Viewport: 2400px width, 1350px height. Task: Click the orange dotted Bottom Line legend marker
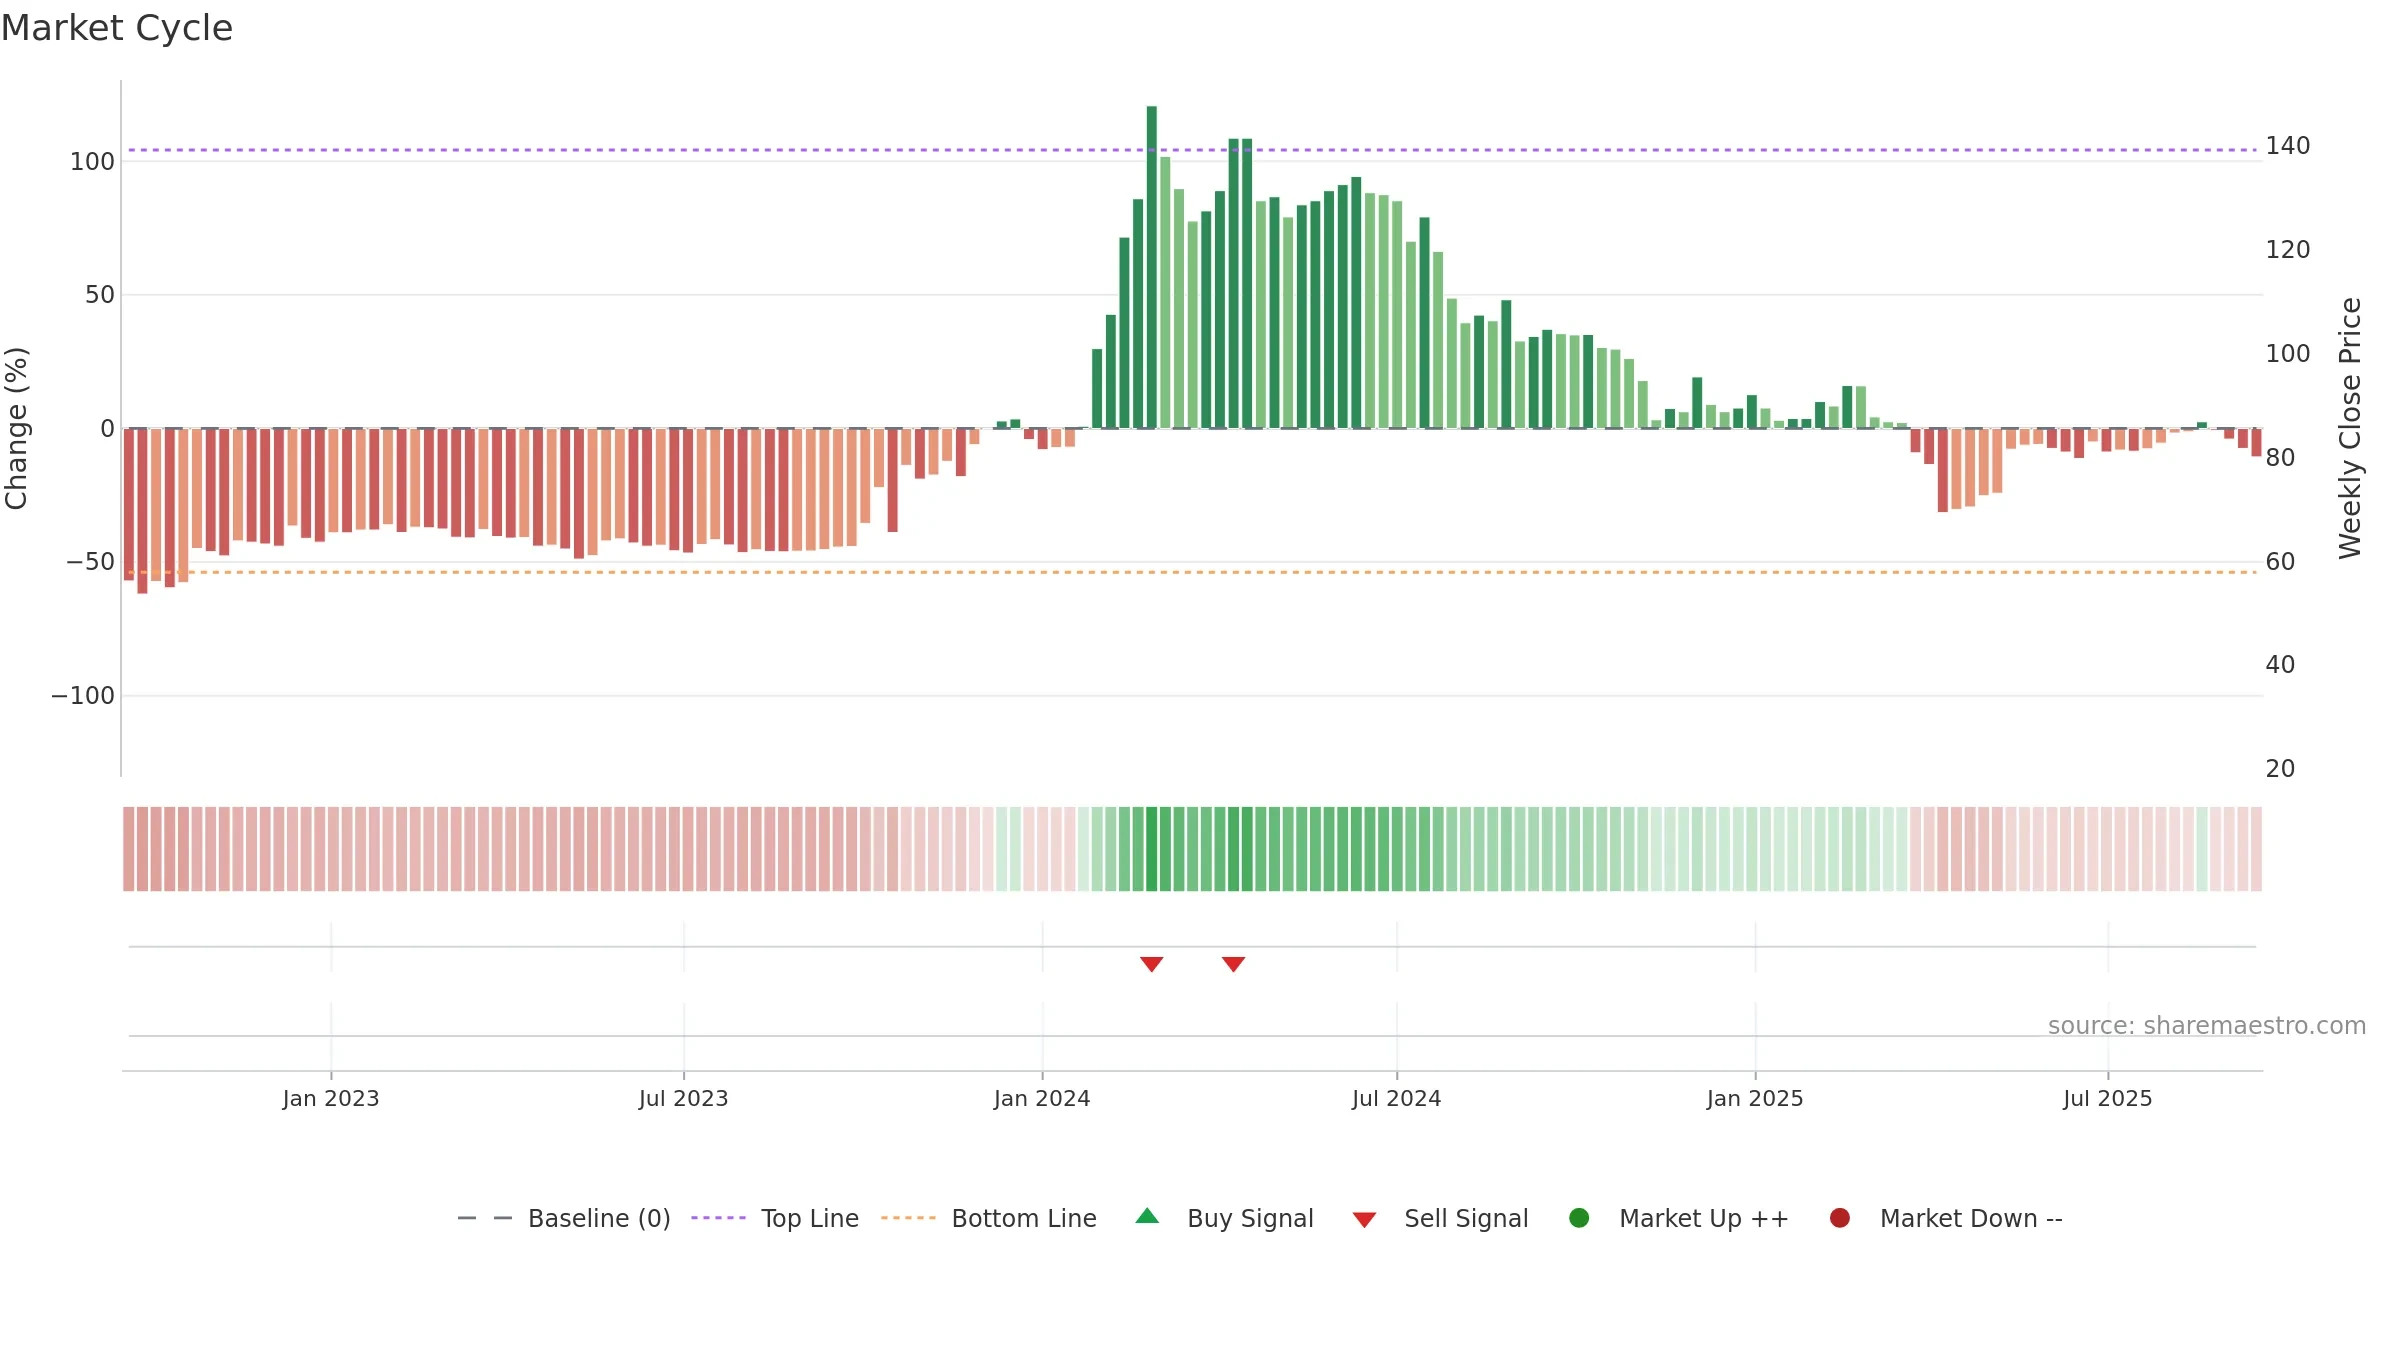[908, 1218]
